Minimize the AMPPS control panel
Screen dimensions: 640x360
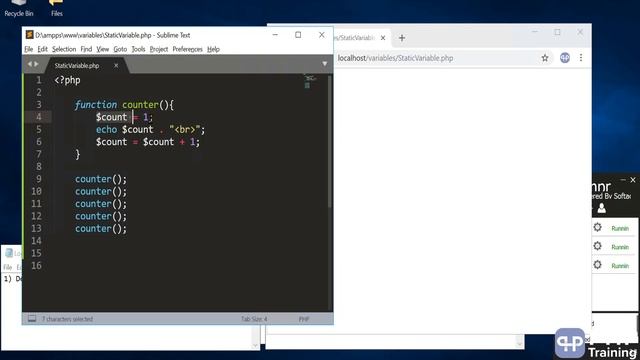coord(623,180)
